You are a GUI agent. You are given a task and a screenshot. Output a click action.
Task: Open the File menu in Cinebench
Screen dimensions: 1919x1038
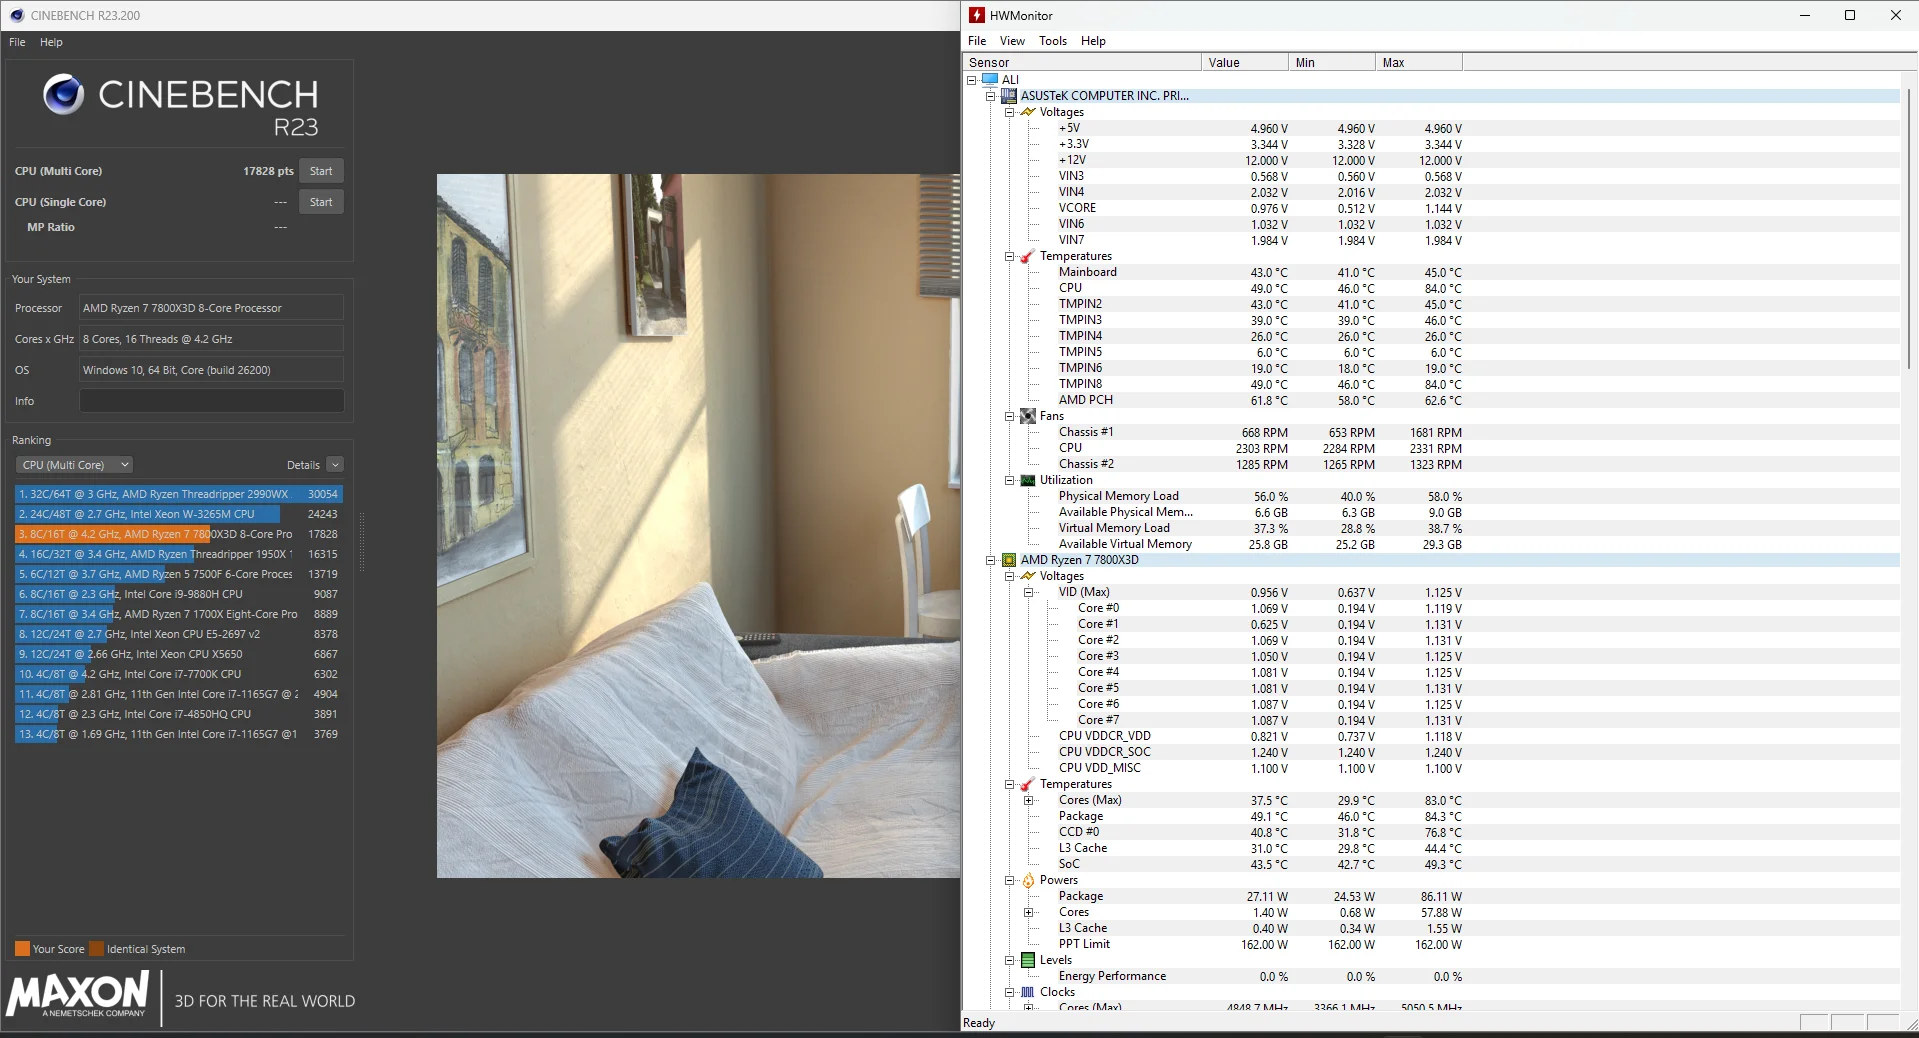pos(17,42)
